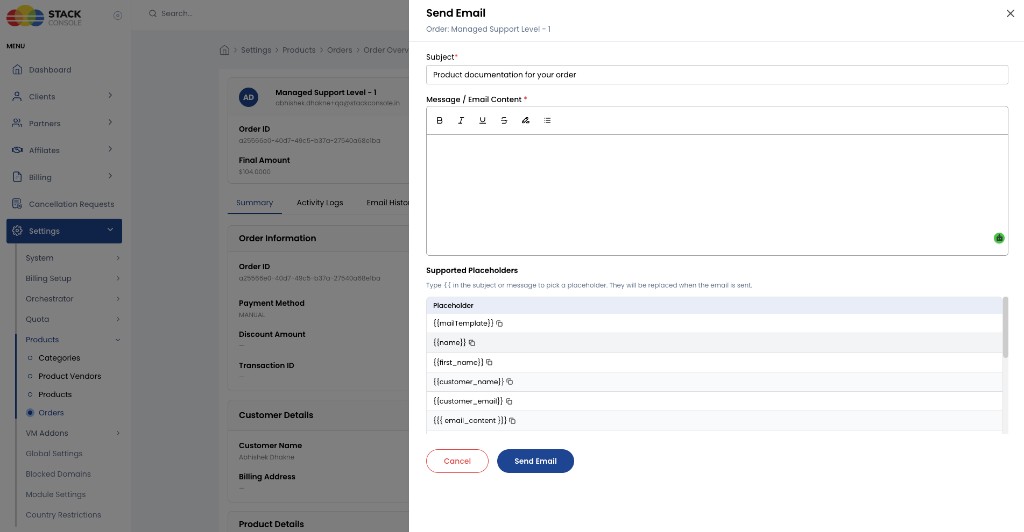Screen dimensions: 1024x532
Task: Copy the {{{ email_content }}} placeholder
Action: pos(513,421)
